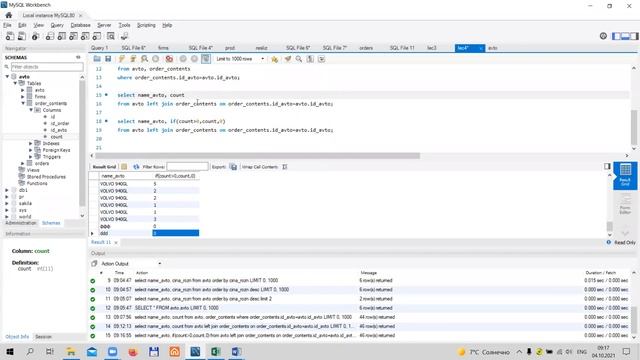The width and height of the screenshot is (640, 360).
Task: Select the id_order column
Action: click(60, 123)
